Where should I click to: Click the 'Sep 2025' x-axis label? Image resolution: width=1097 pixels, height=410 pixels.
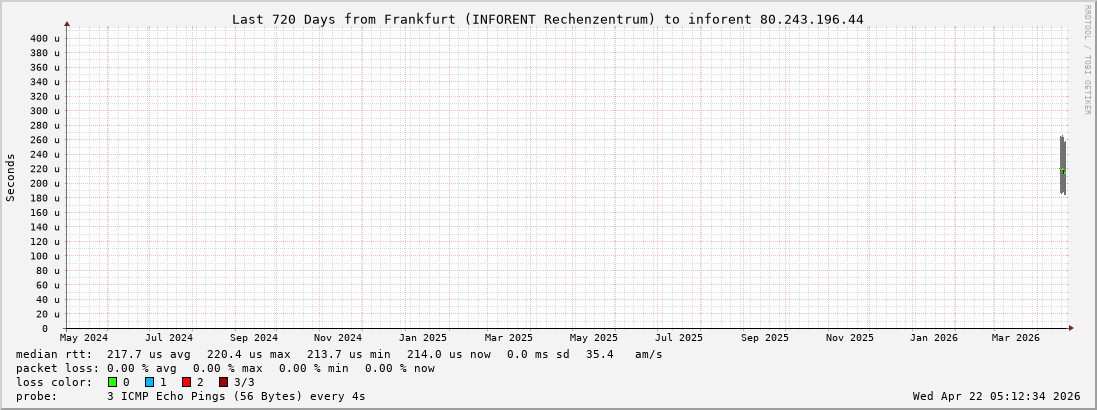point(765,338)
